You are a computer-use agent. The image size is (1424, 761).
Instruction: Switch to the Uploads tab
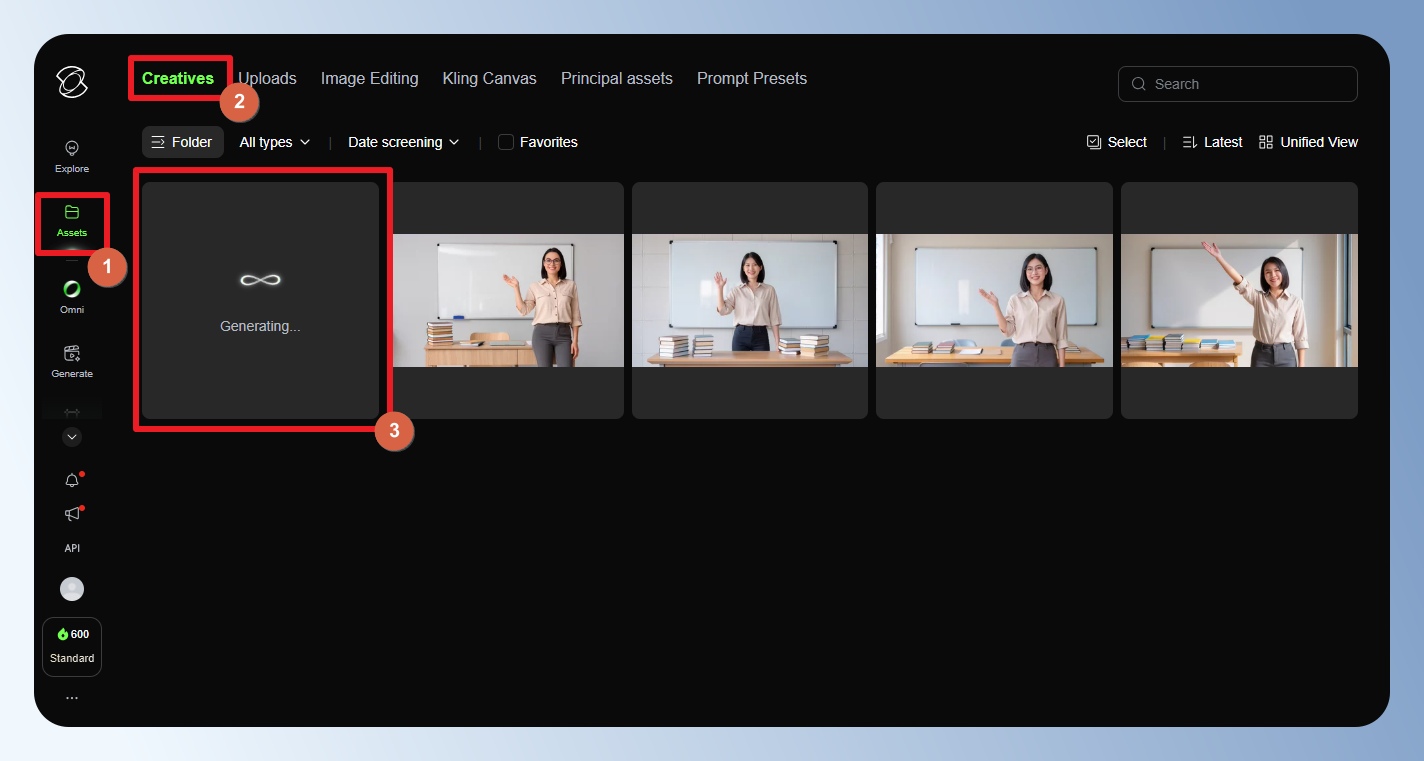tap(267, 78)
